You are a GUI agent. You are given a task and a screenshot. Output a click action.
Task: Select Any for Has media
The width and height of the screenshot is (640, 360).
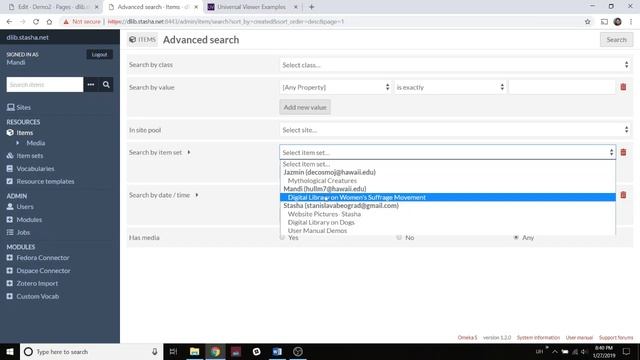point(516,238)
